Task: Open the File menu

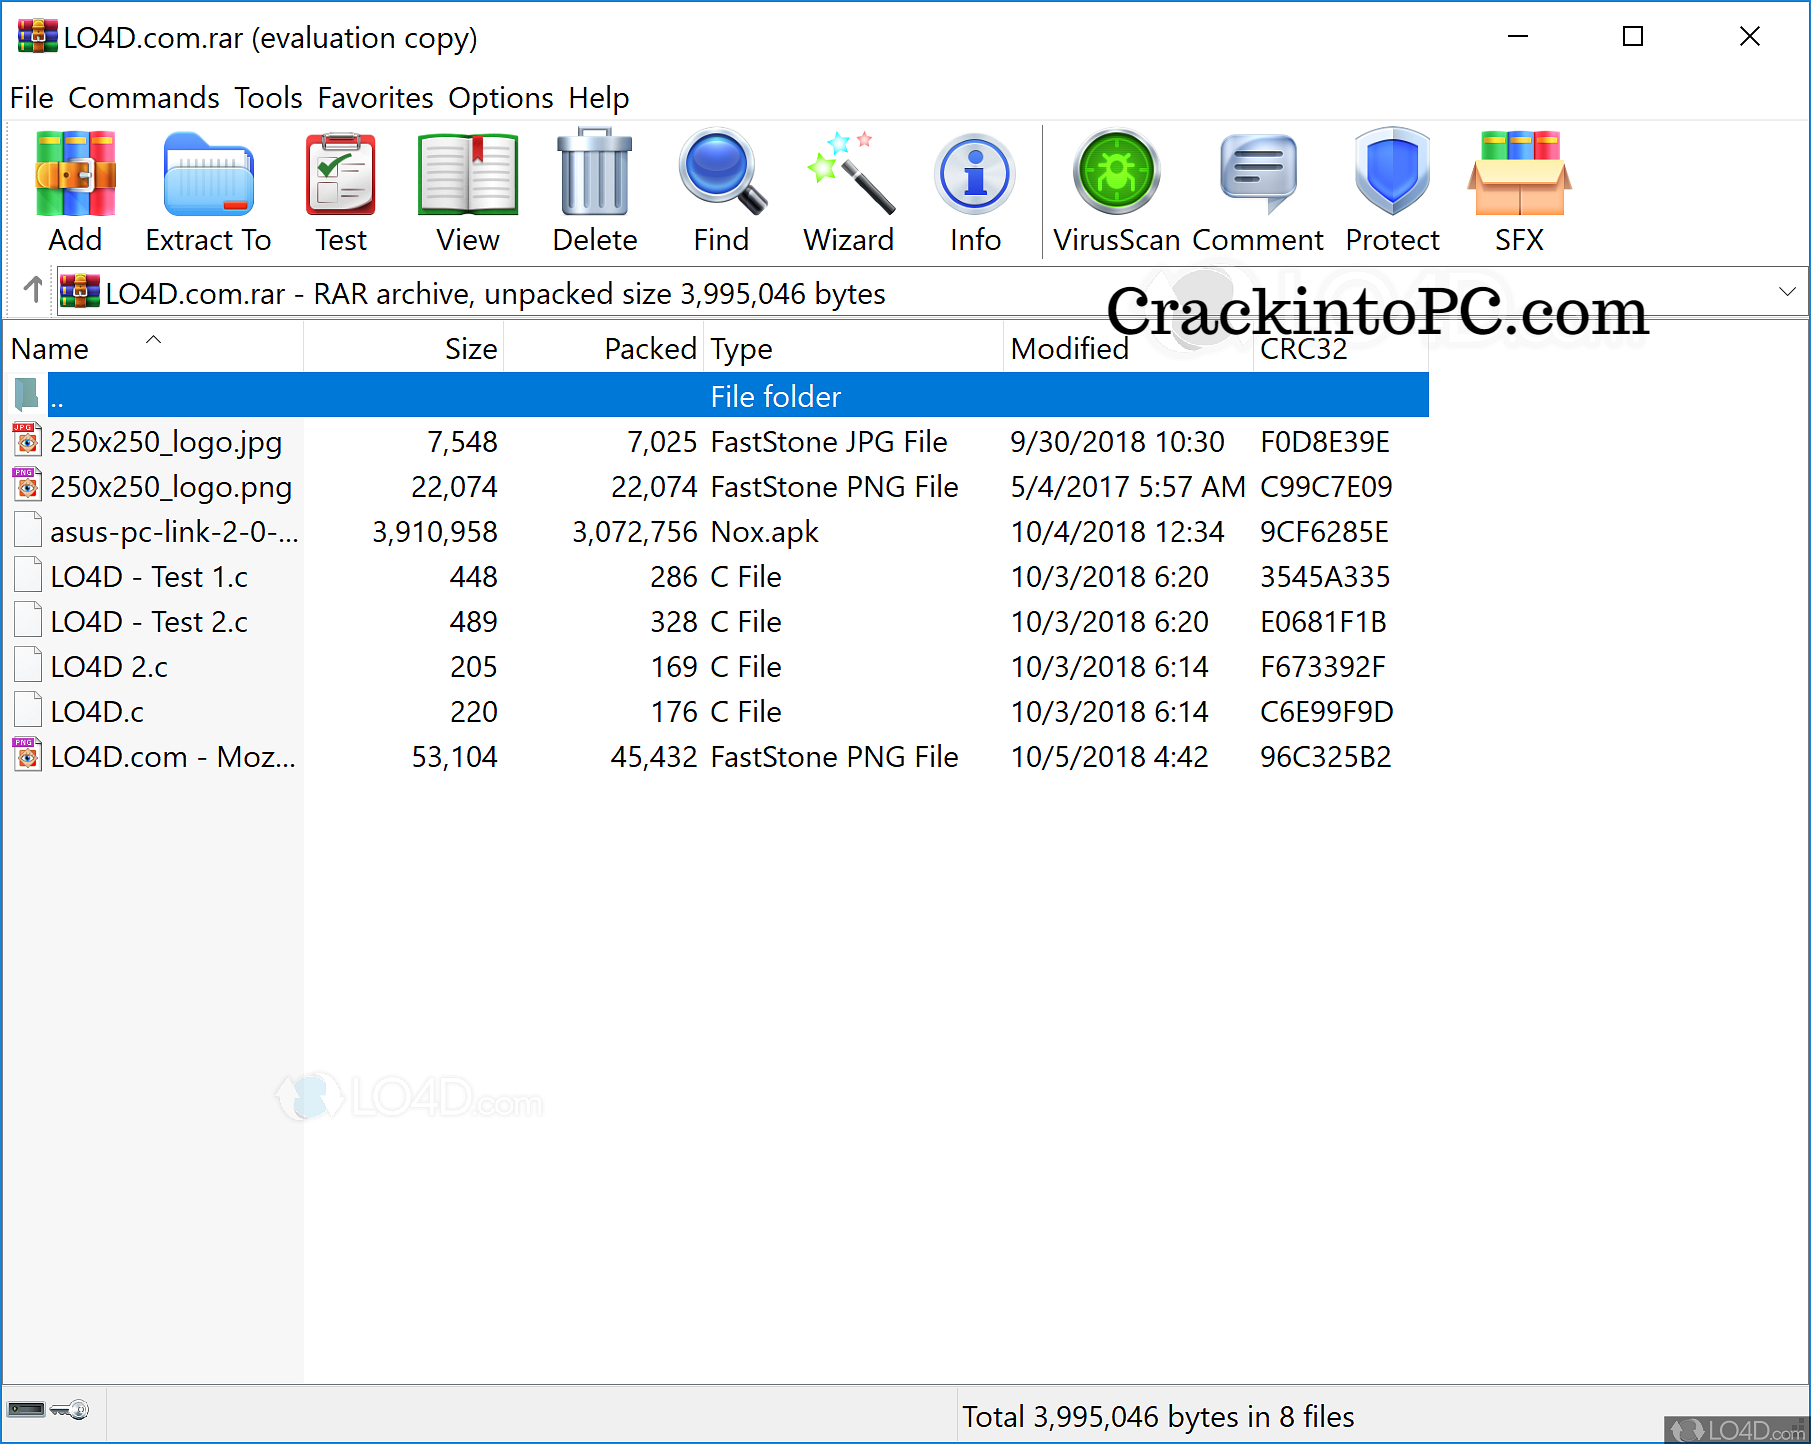Action: [x=31, y=98]
